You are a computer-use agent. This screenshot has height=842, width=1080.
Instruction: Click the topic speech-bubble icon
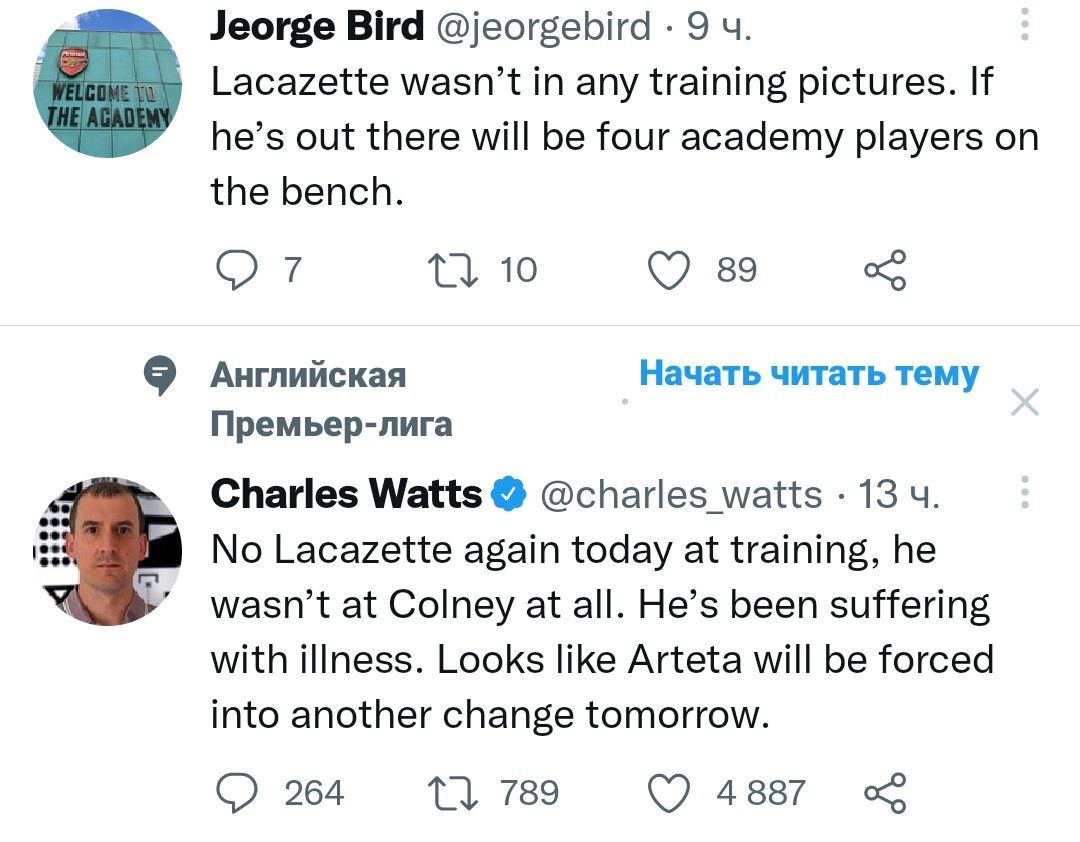[157, 376]
